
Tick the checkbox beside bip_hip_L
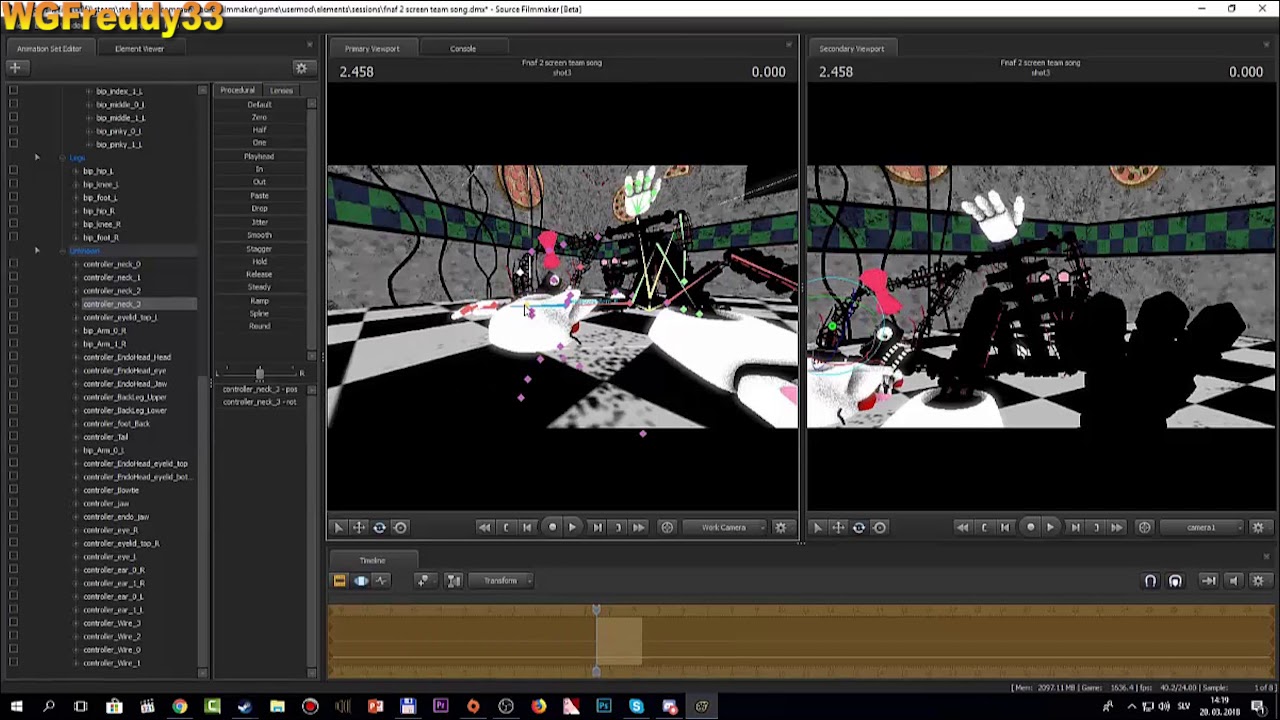click(x=13, y=171)
